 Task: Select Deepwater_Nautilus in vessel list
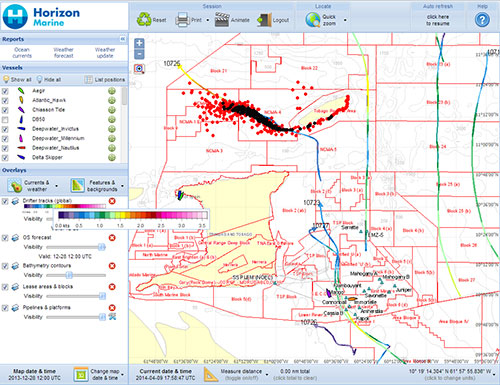[55, 148]
